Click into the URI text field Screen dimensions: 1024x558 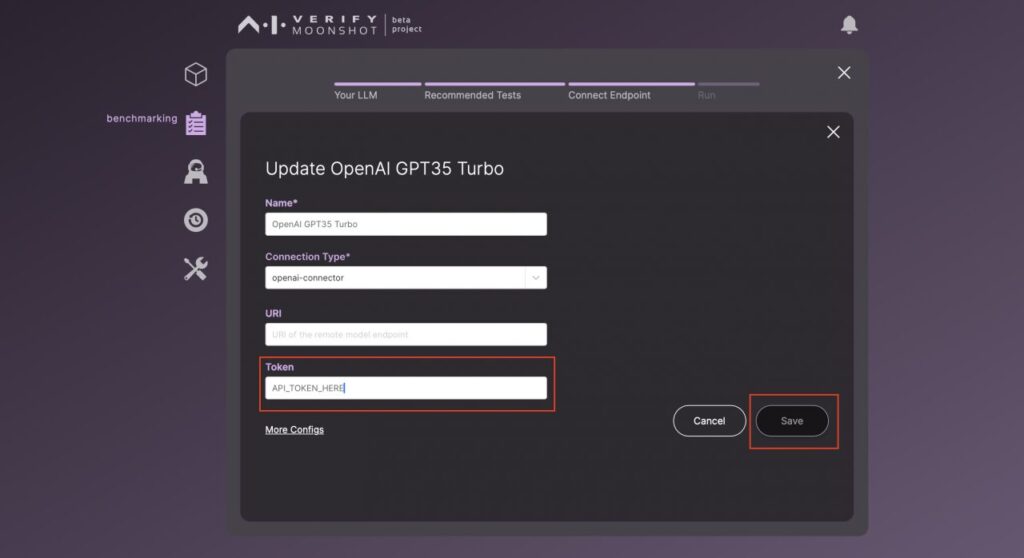coord(405,334)
